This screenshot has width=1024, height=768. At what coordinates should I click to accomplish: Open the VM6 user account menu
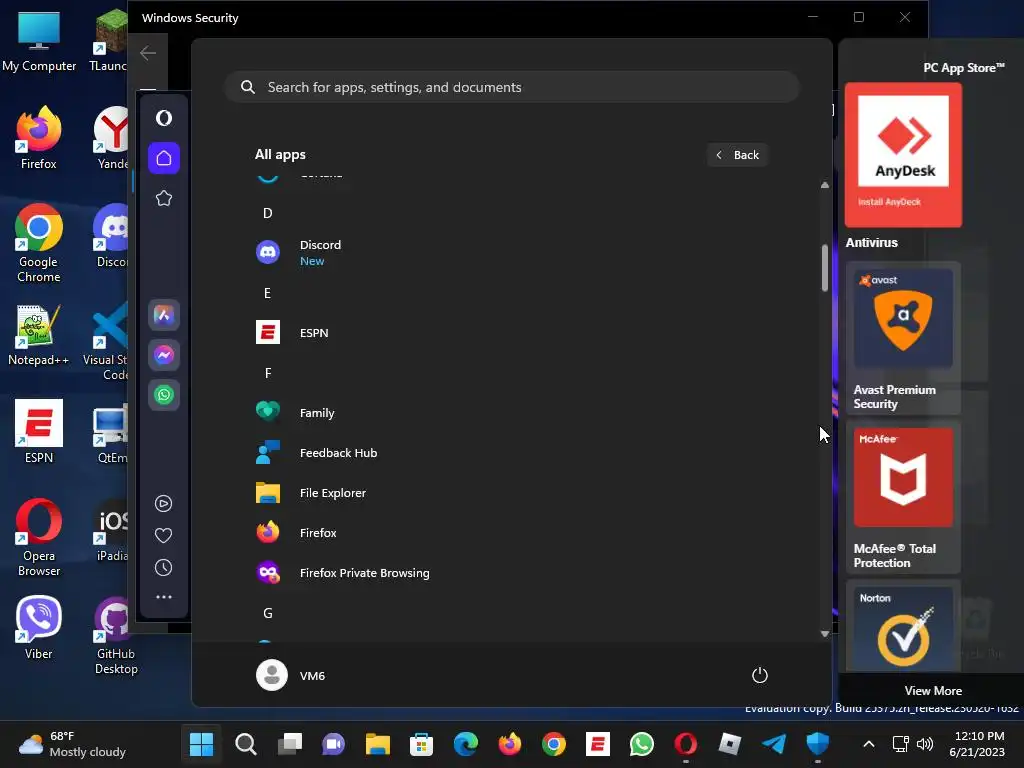(291, 675)
